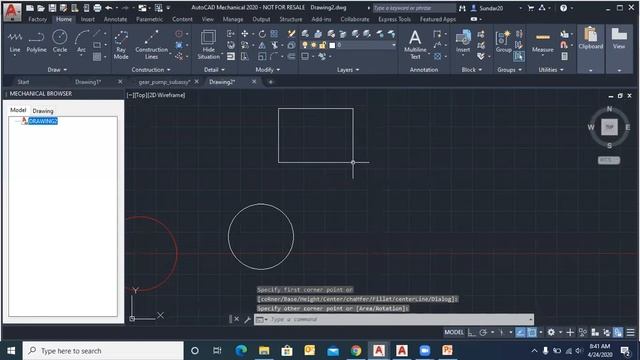
Task: Expand the Groups panel dropdown
Action: pos(509,70)
